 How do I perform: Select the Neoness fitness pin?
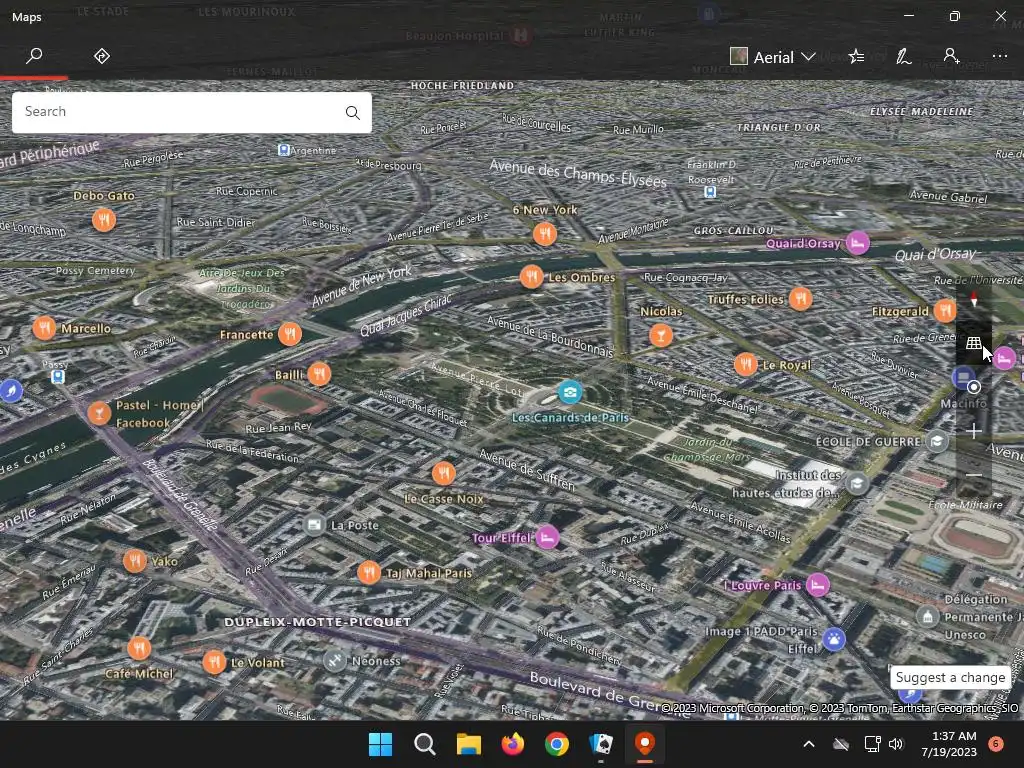[335, 661]
